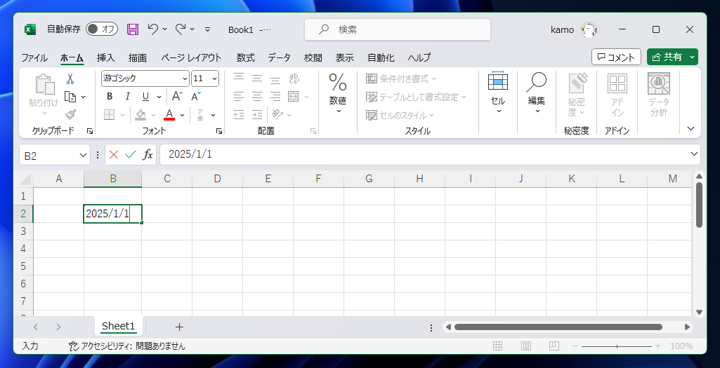Click the cell borders icon

tap(109, 115)
